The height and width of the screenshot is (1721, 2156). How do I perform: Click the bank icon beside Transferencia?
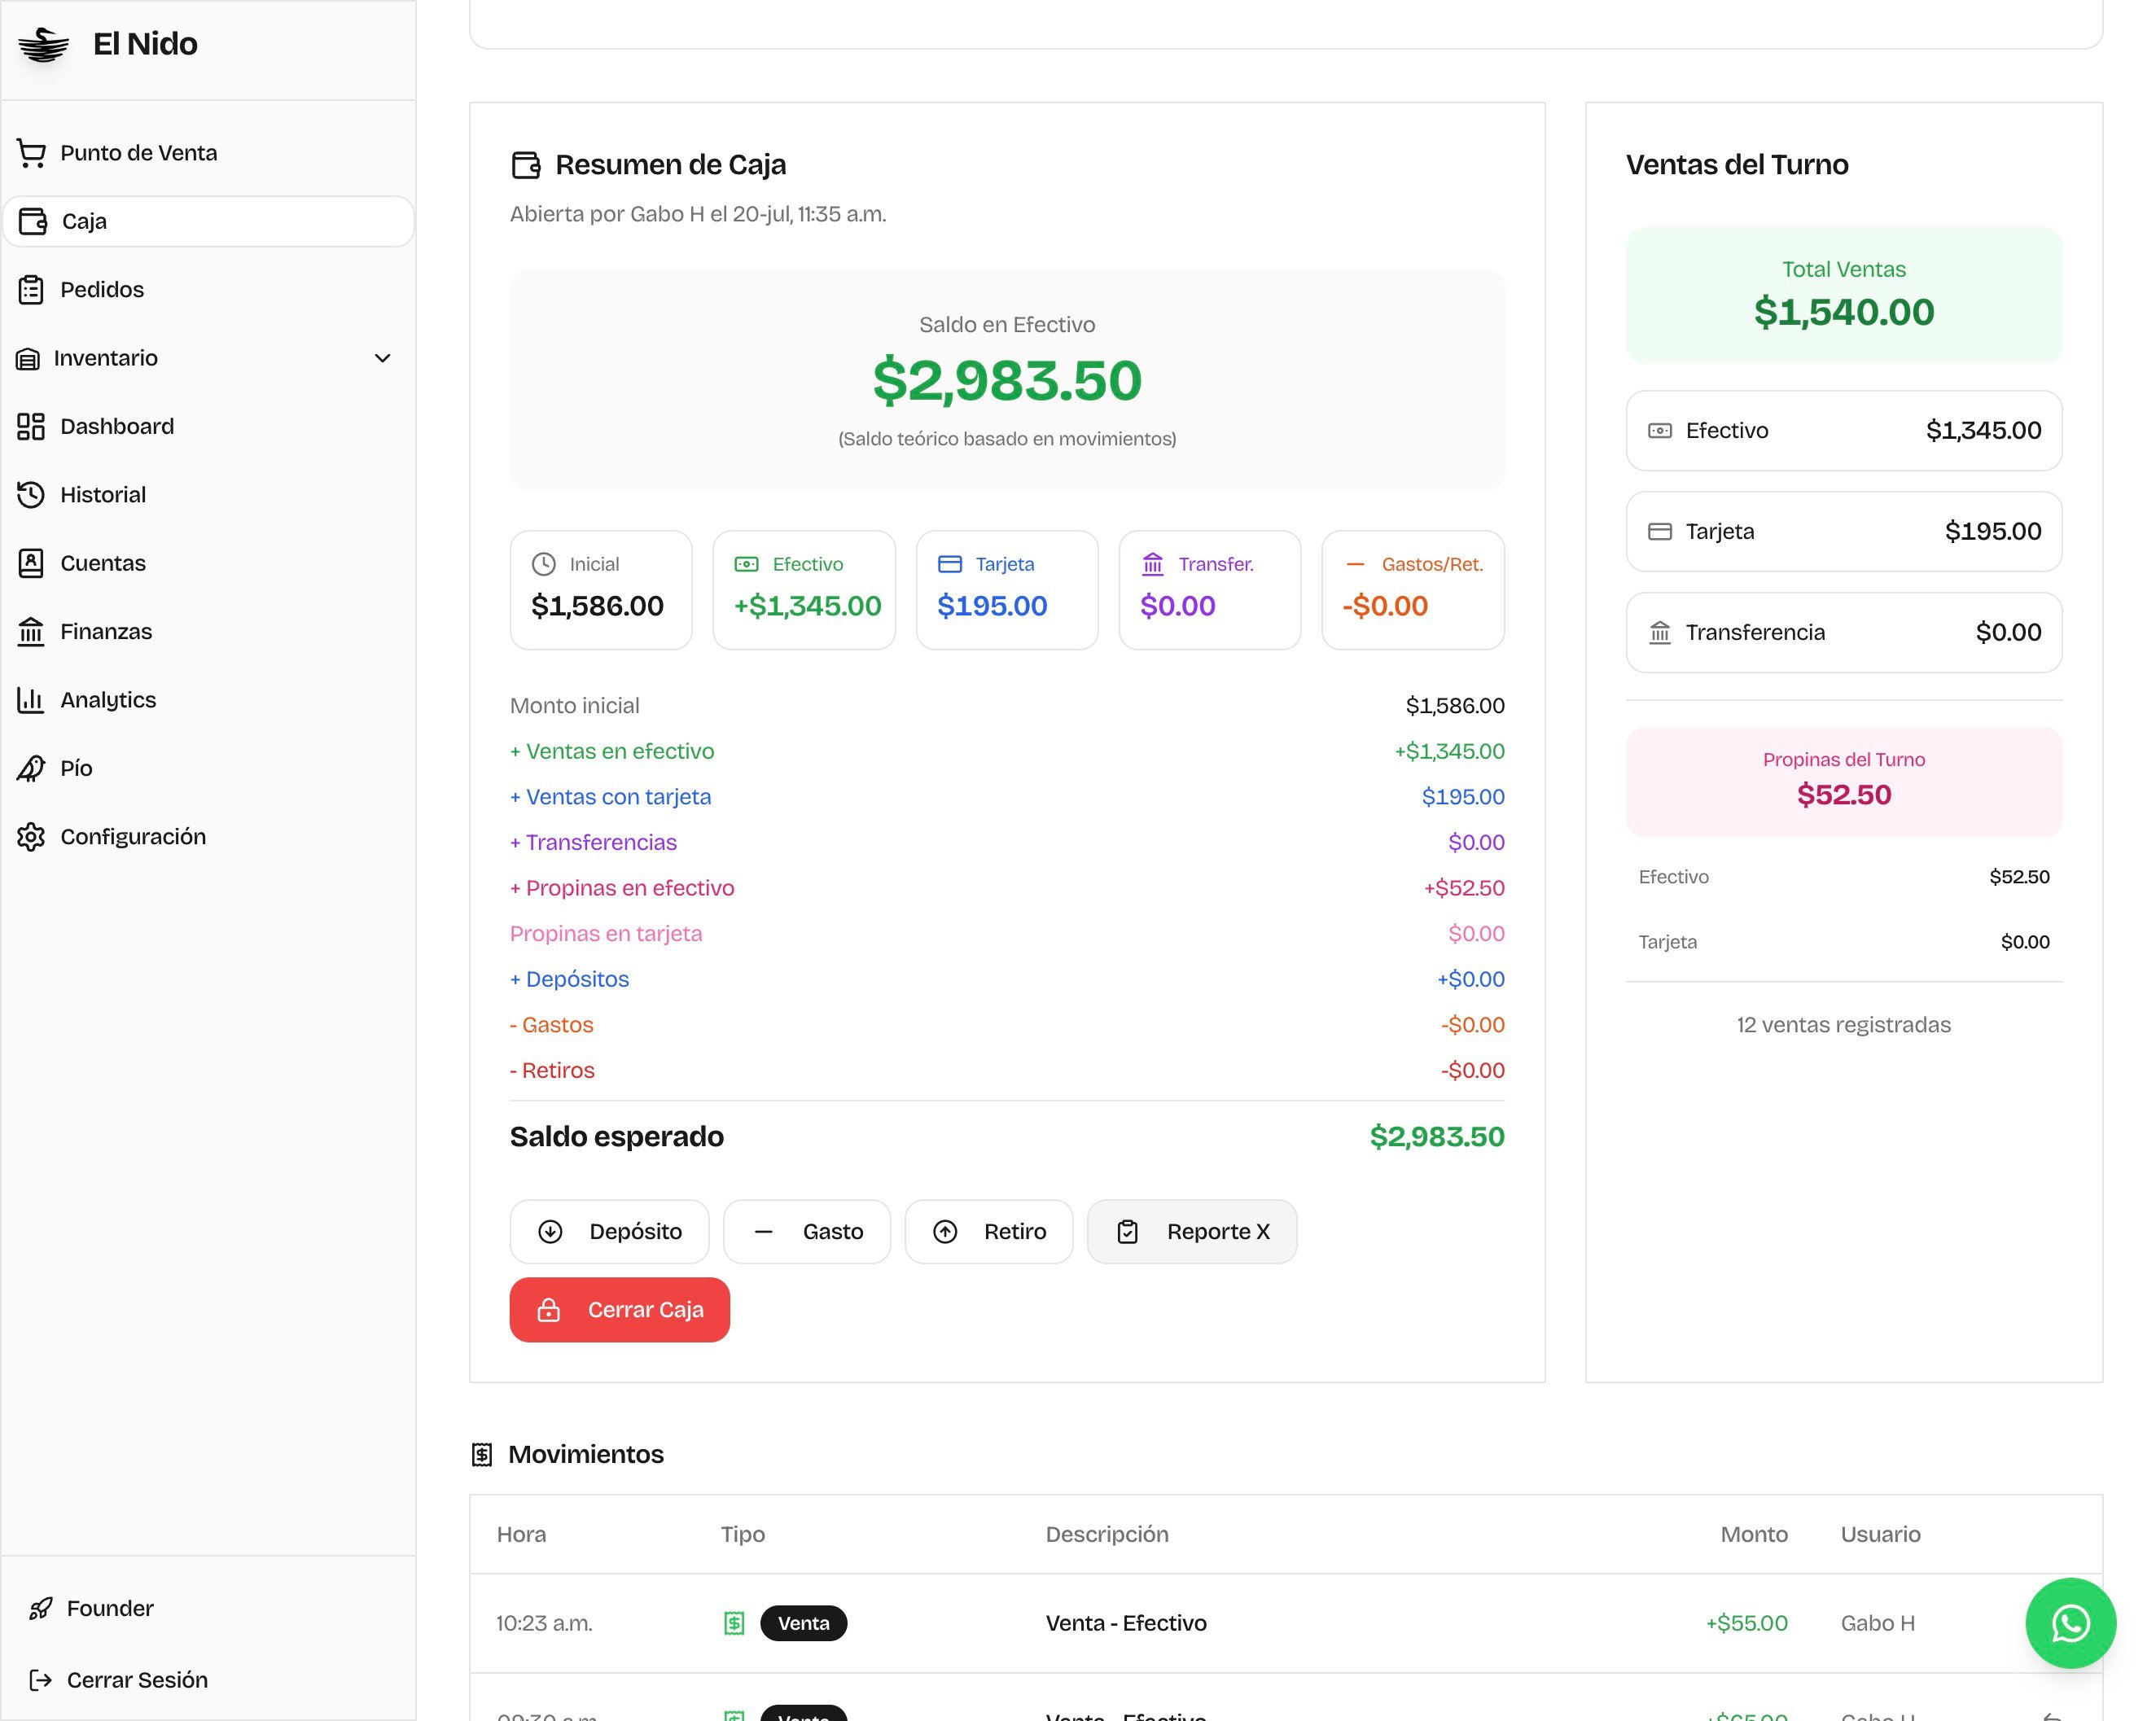pos(1659,633)
